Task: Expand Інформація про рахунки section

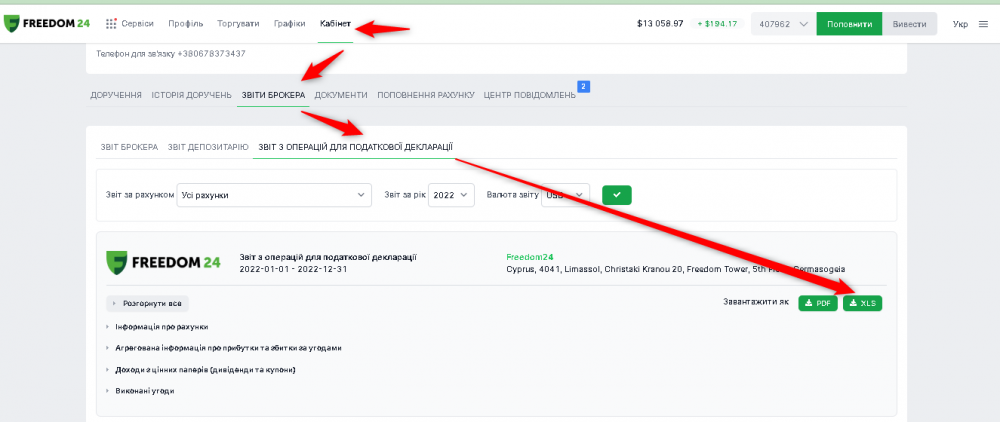Action: 161,326
